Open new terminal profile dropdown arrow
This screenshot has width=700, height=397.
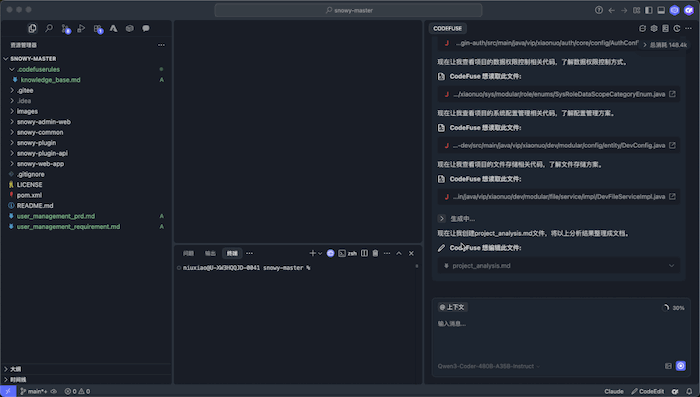point(320,254)
